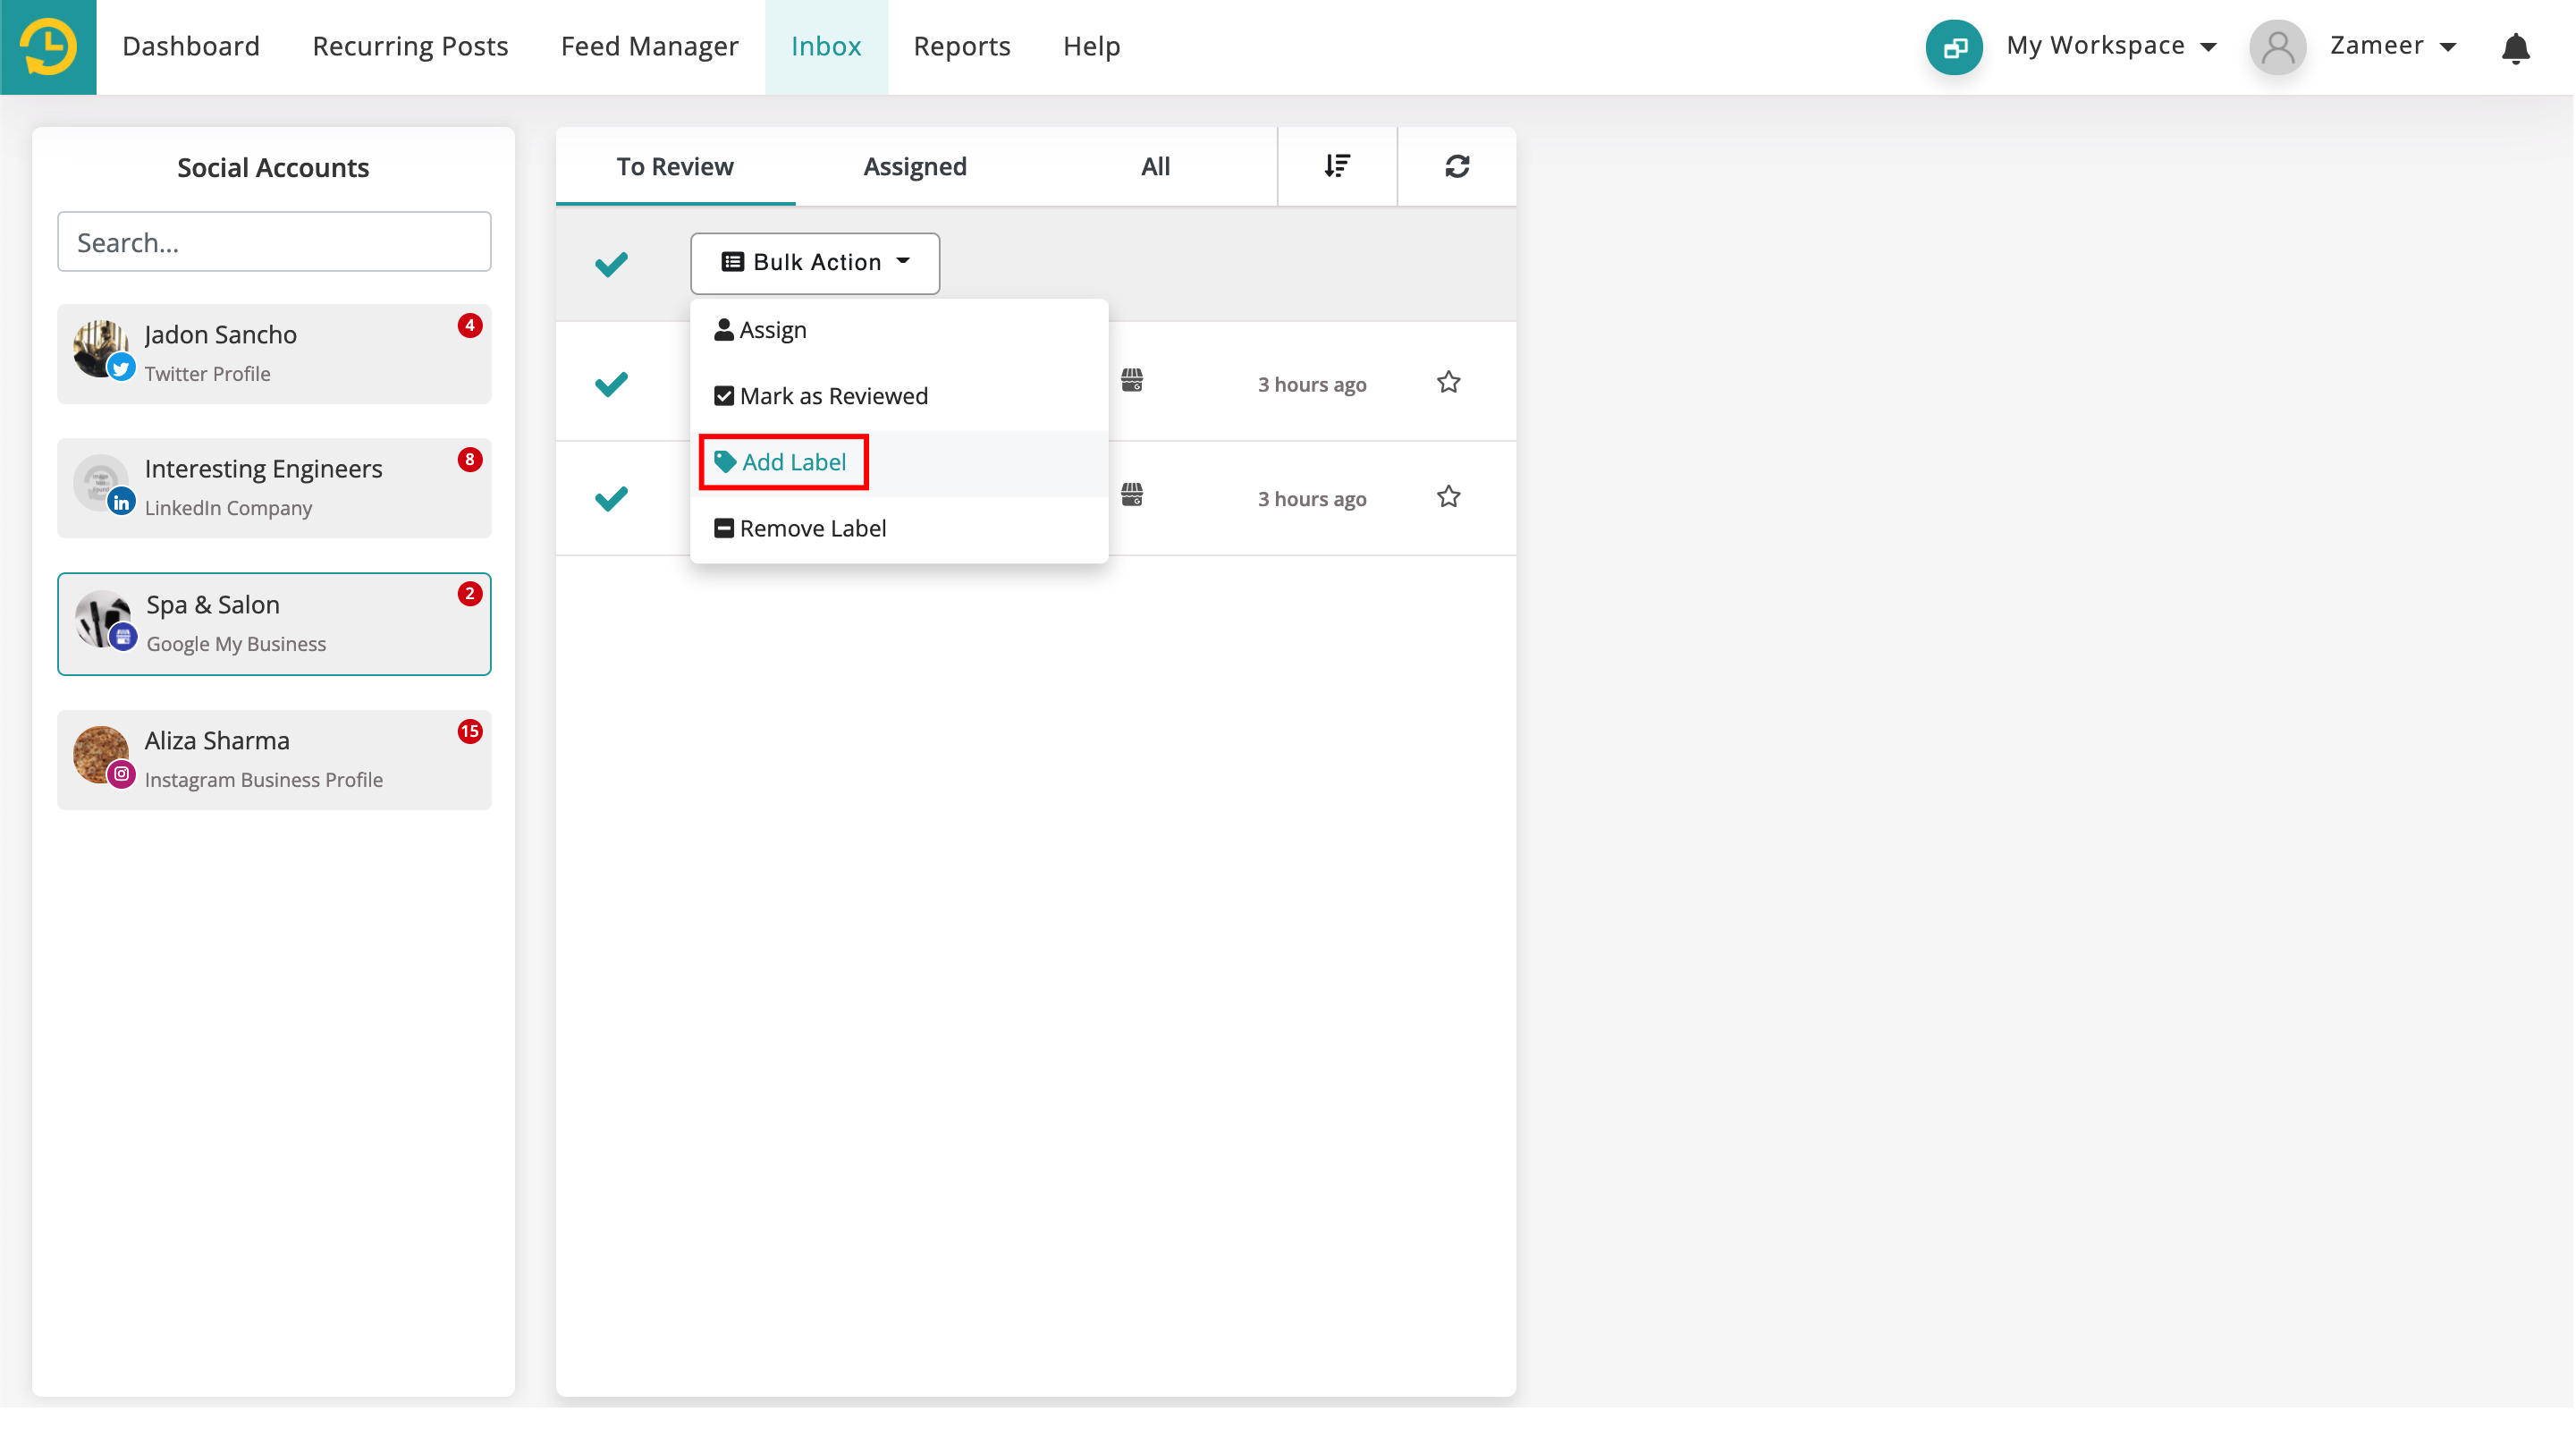Uncheck the first message row checkmark
Image resolution: width=2576 pixels, height=1429 pixels.
click(x=611, y=384)
